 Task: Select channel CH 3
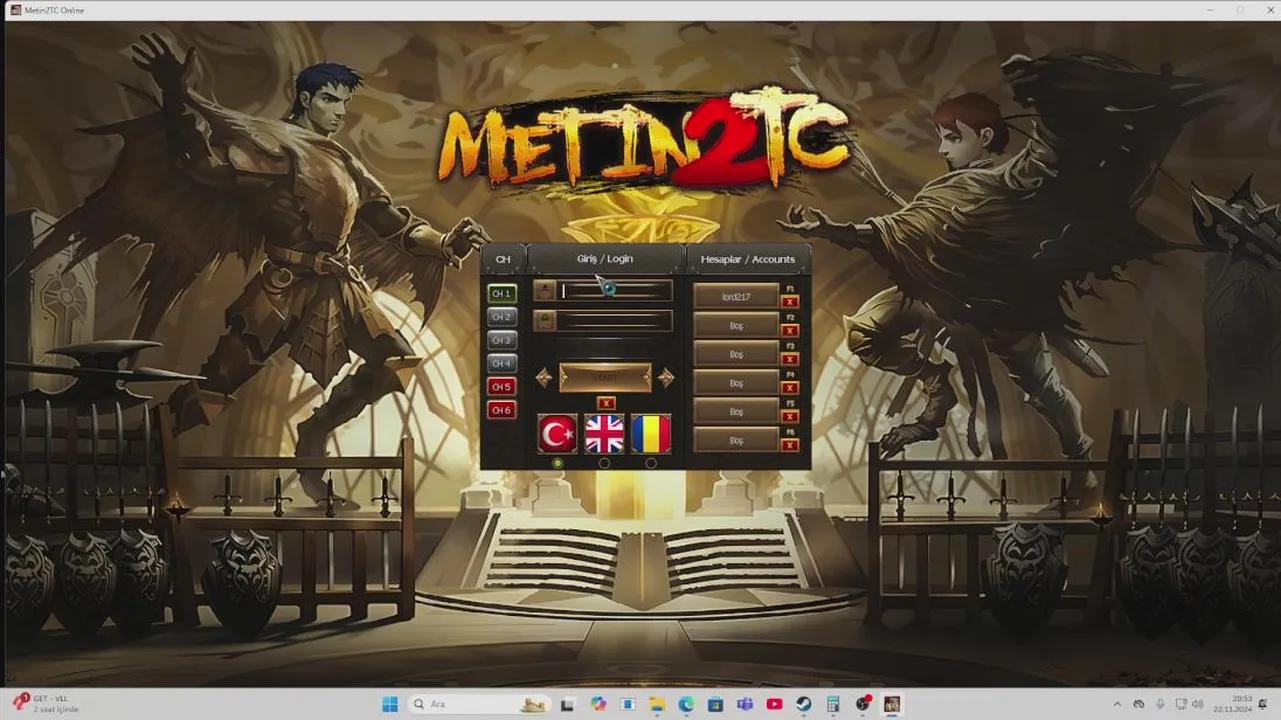pos(502,340)
